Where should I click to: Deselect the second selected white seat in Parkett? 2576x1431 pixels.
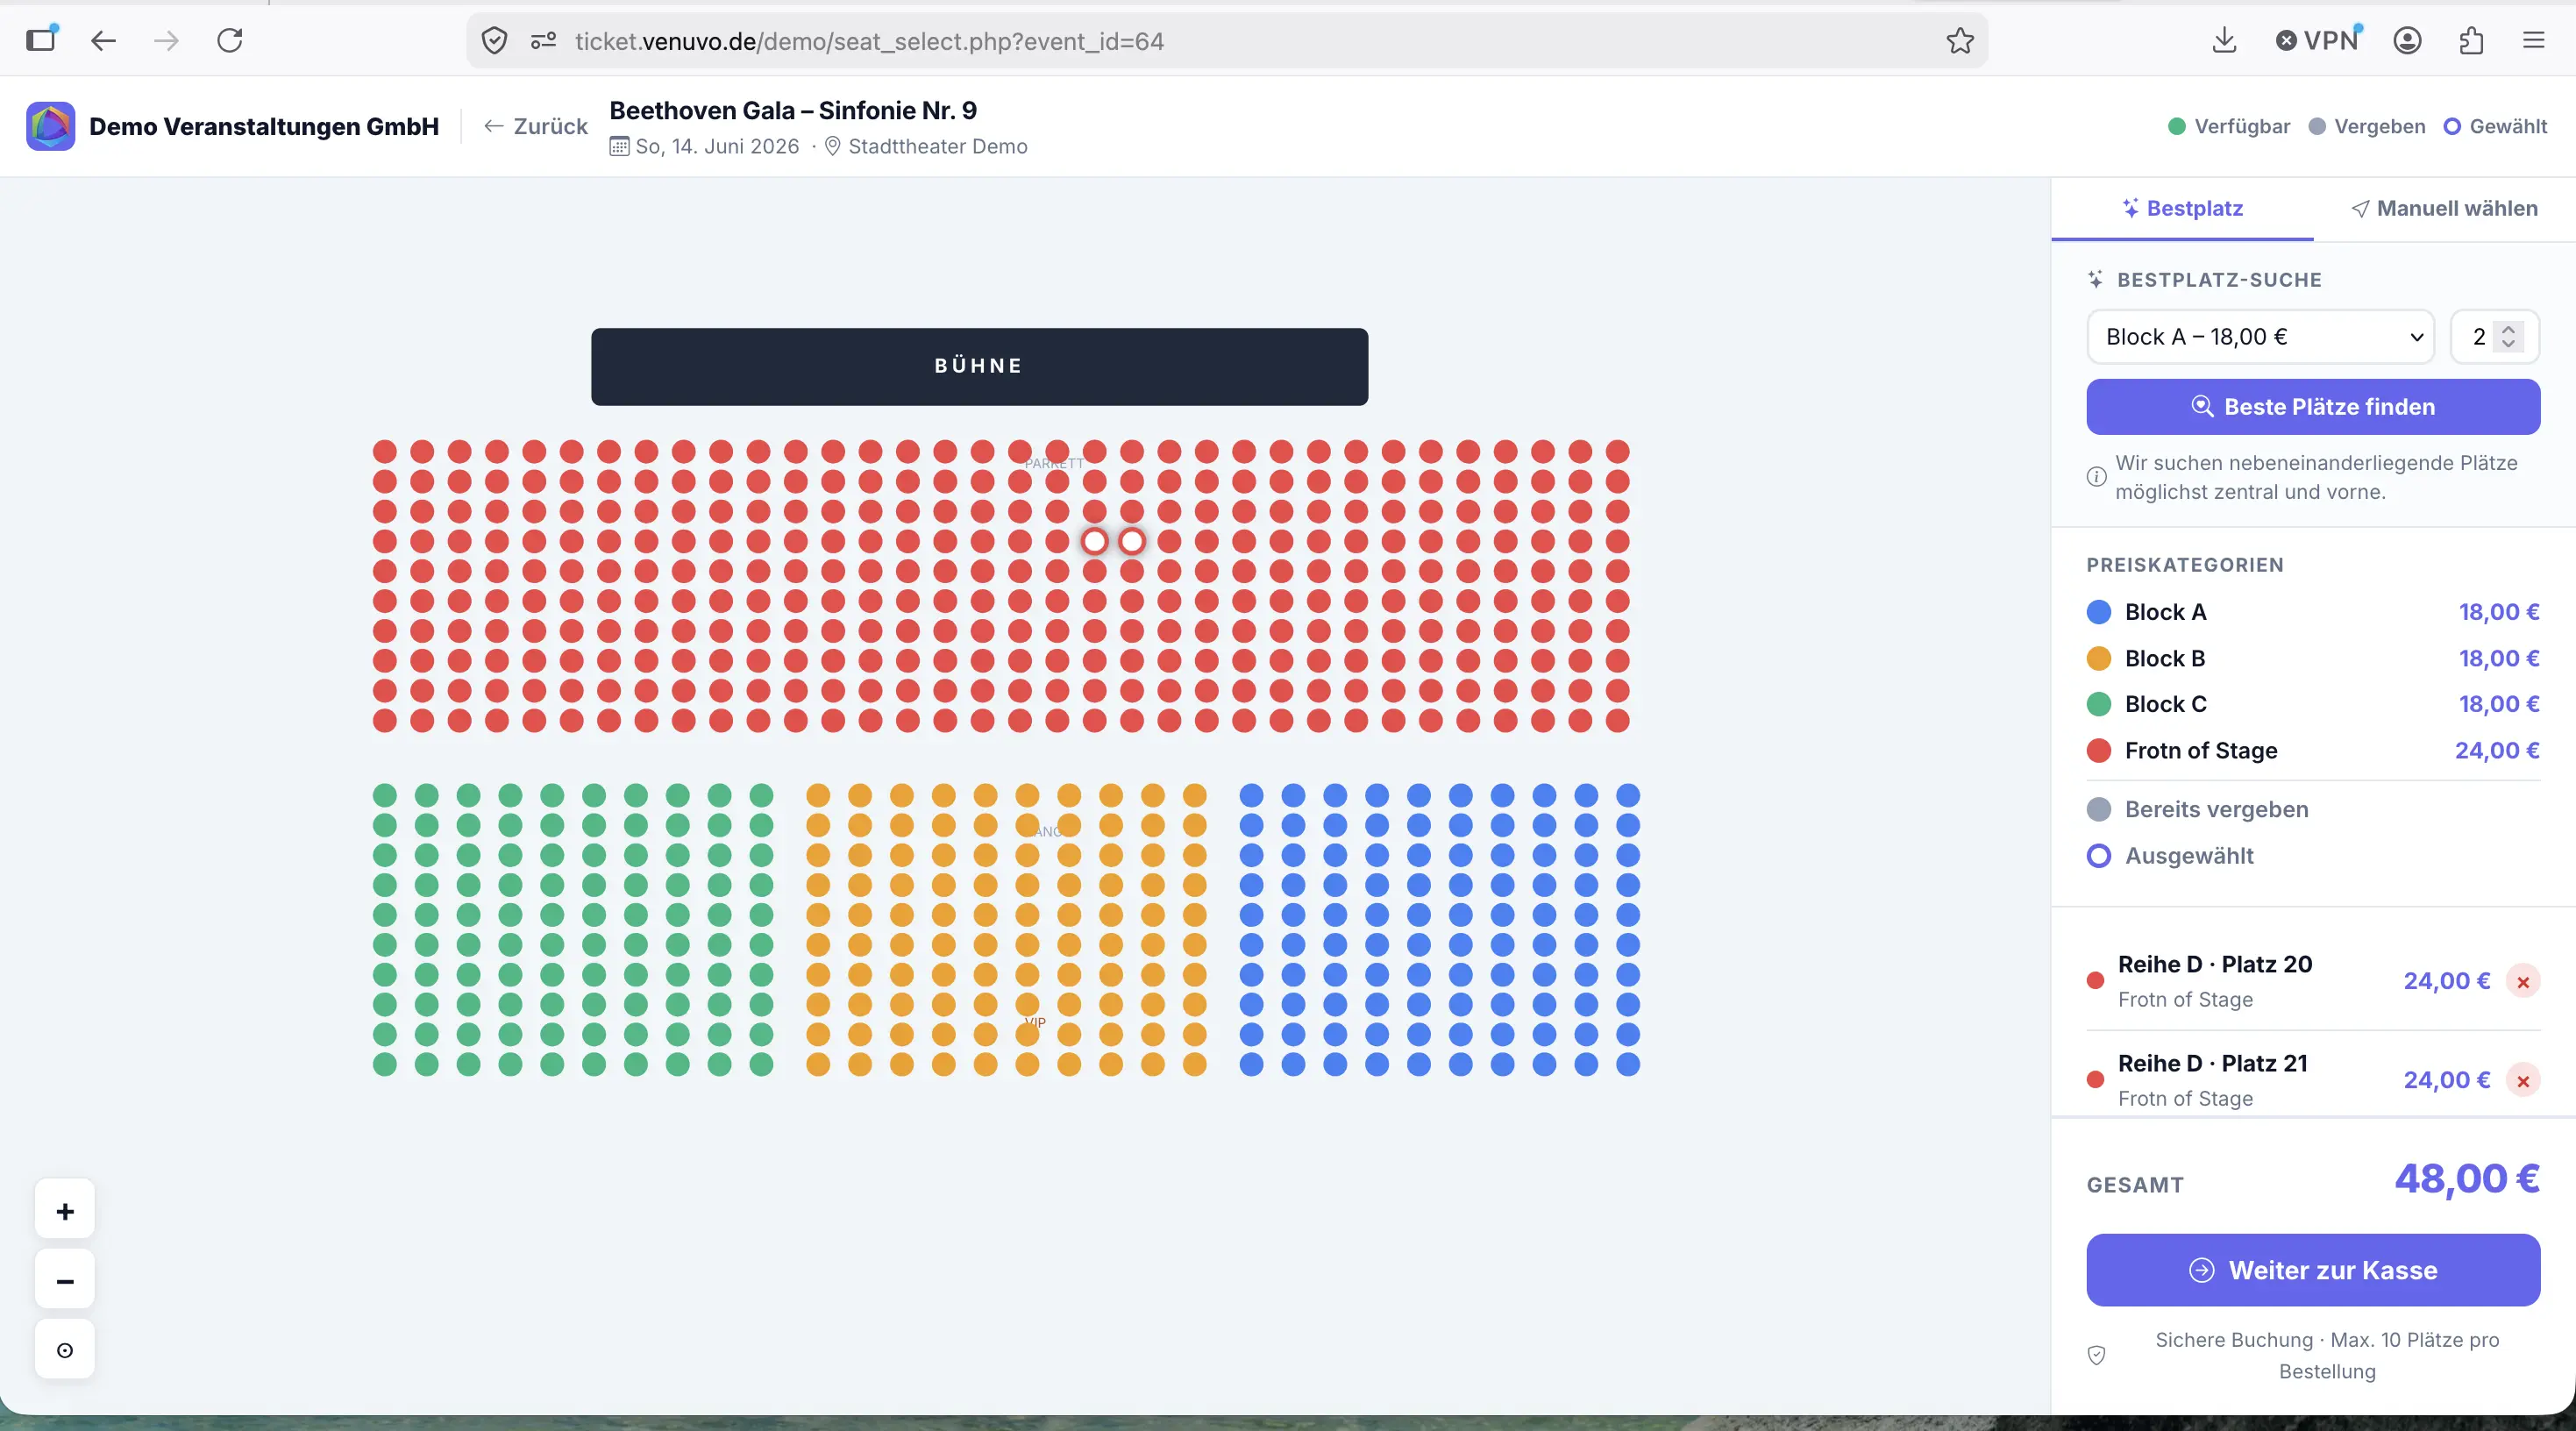point(1132,541)
